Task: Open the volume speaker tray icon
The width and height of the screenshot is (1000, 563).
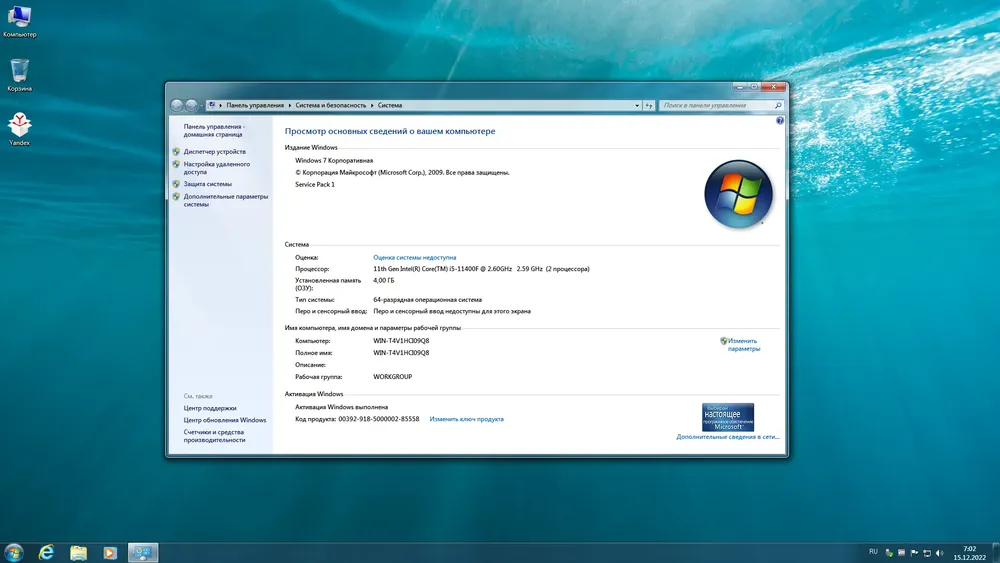Action: pos(939,553)
